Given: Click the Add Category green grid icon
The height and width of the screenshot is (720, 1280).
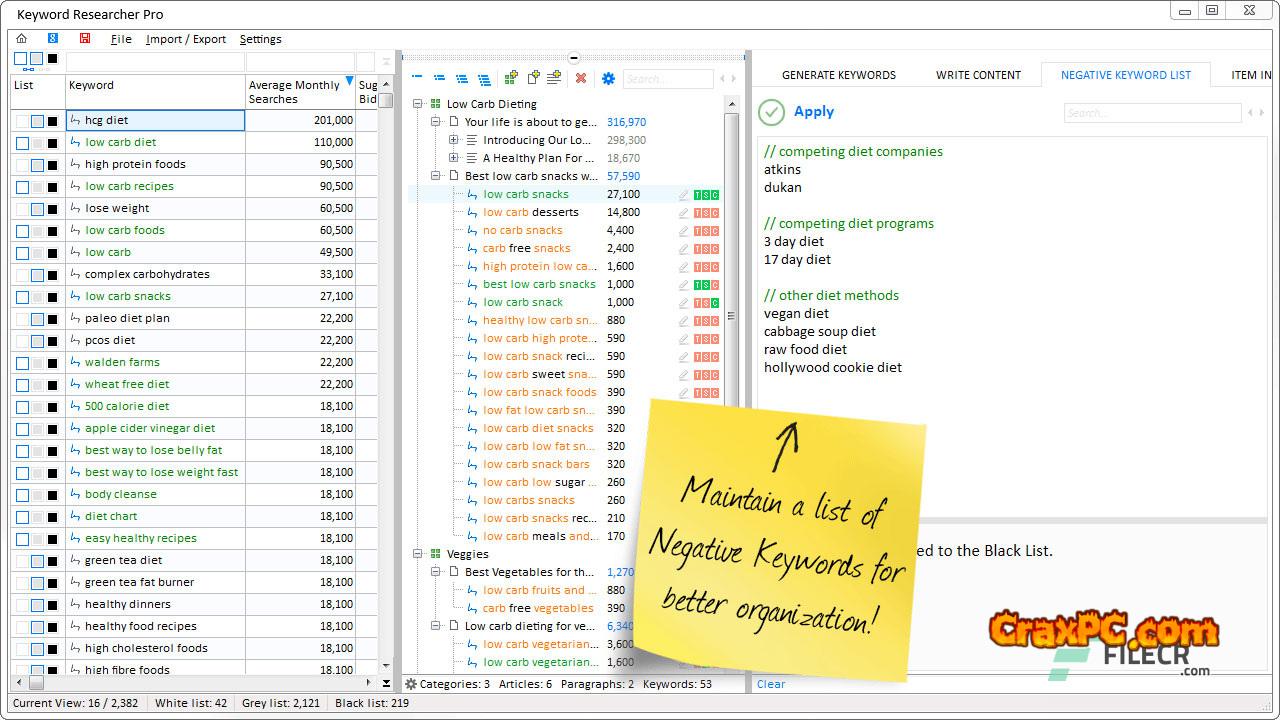Looking at the screenshot, I should click(x=511, y=78).
